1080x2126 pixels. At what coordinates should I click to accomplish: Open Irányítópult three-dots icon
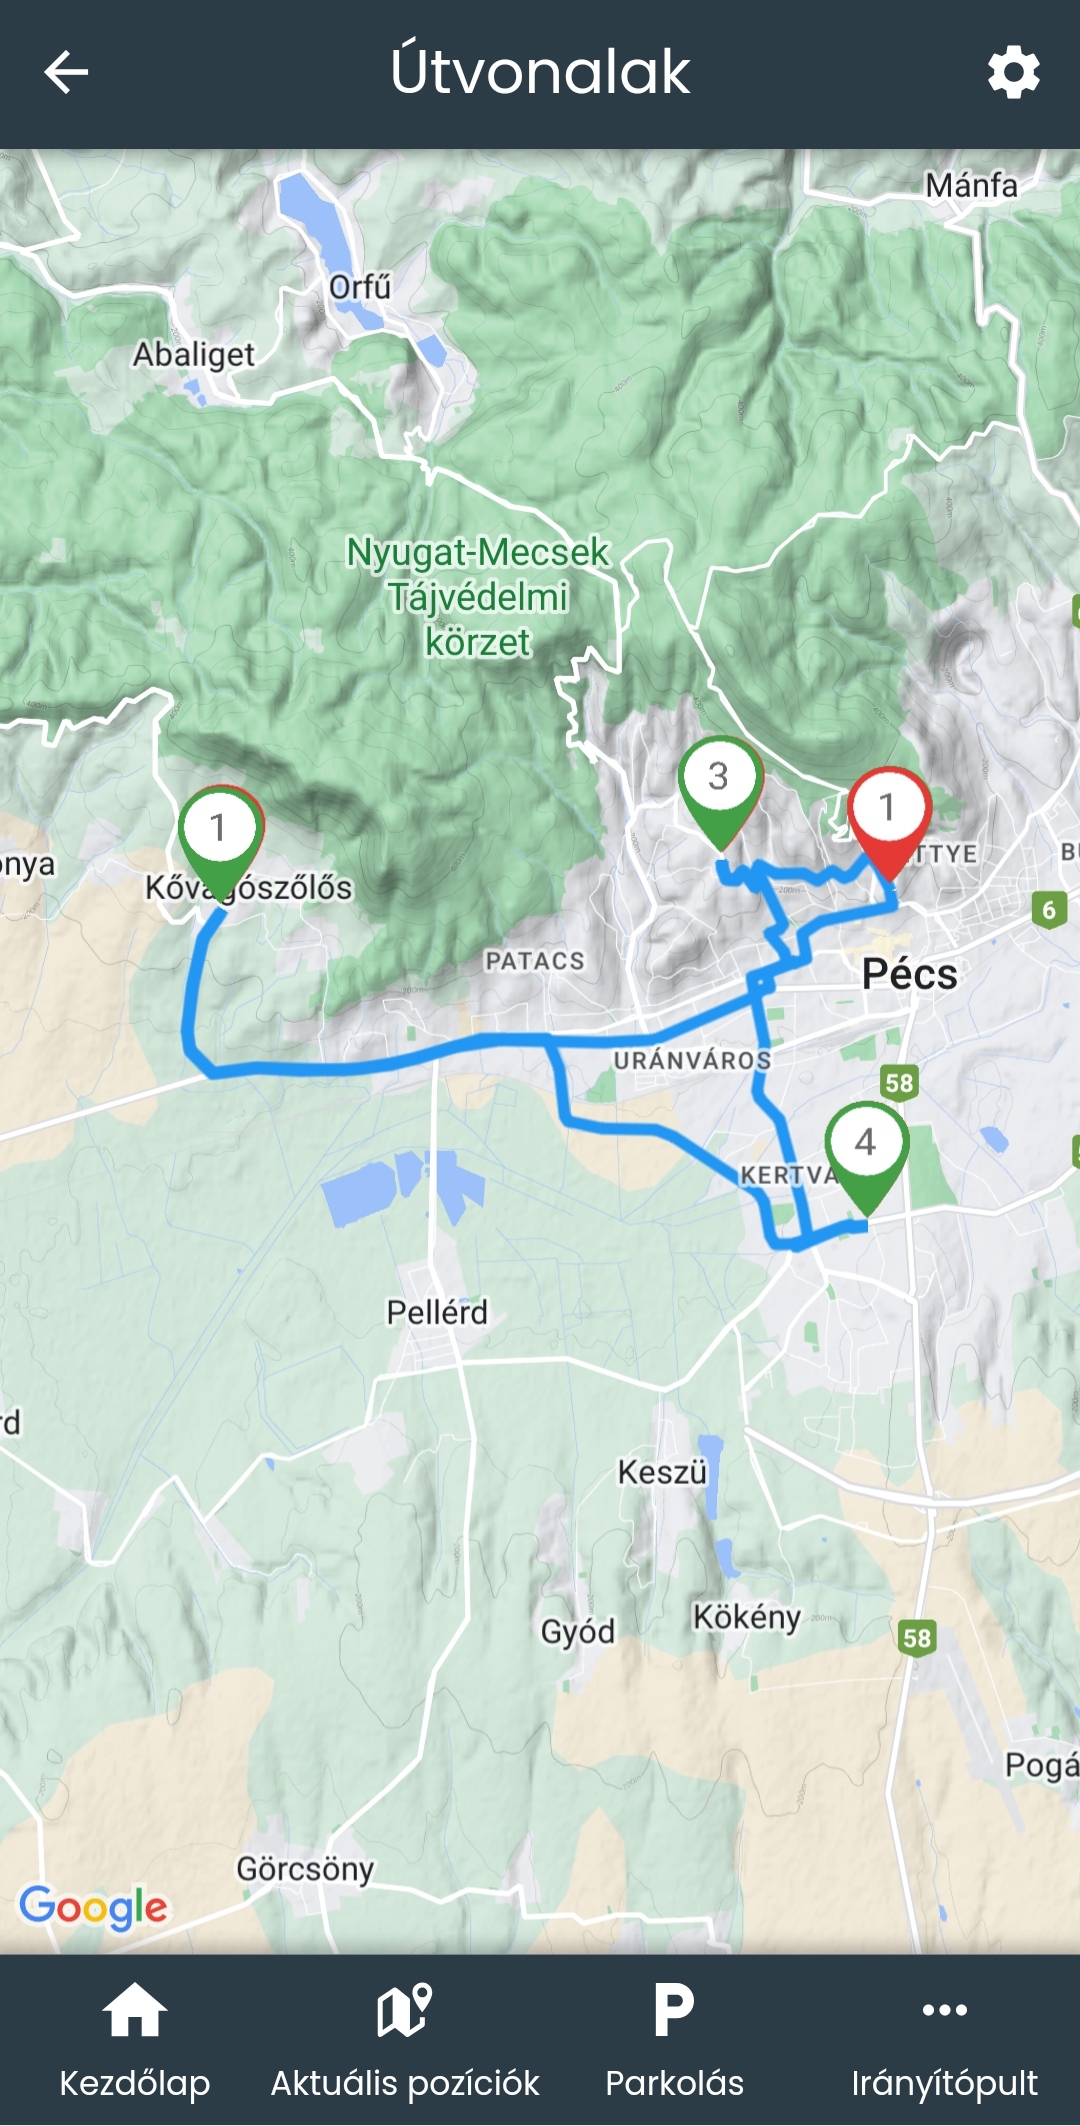pos(944,2009)
